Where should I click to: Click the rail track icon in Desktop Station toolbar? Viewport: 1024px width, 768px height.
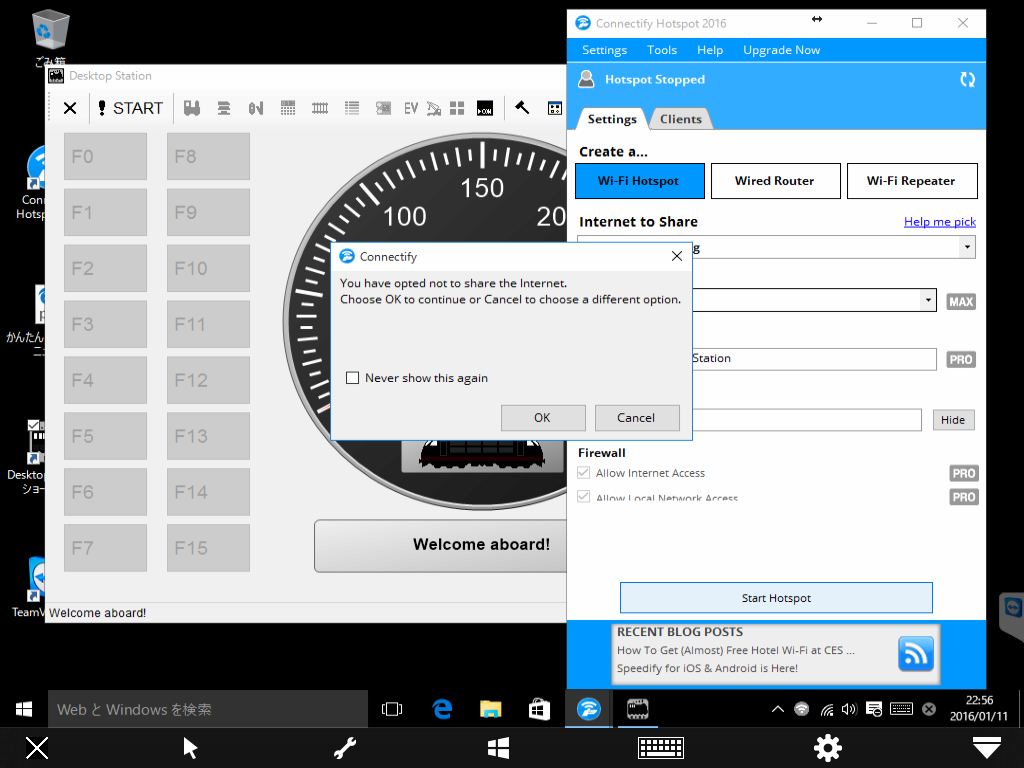click(320, 108)
